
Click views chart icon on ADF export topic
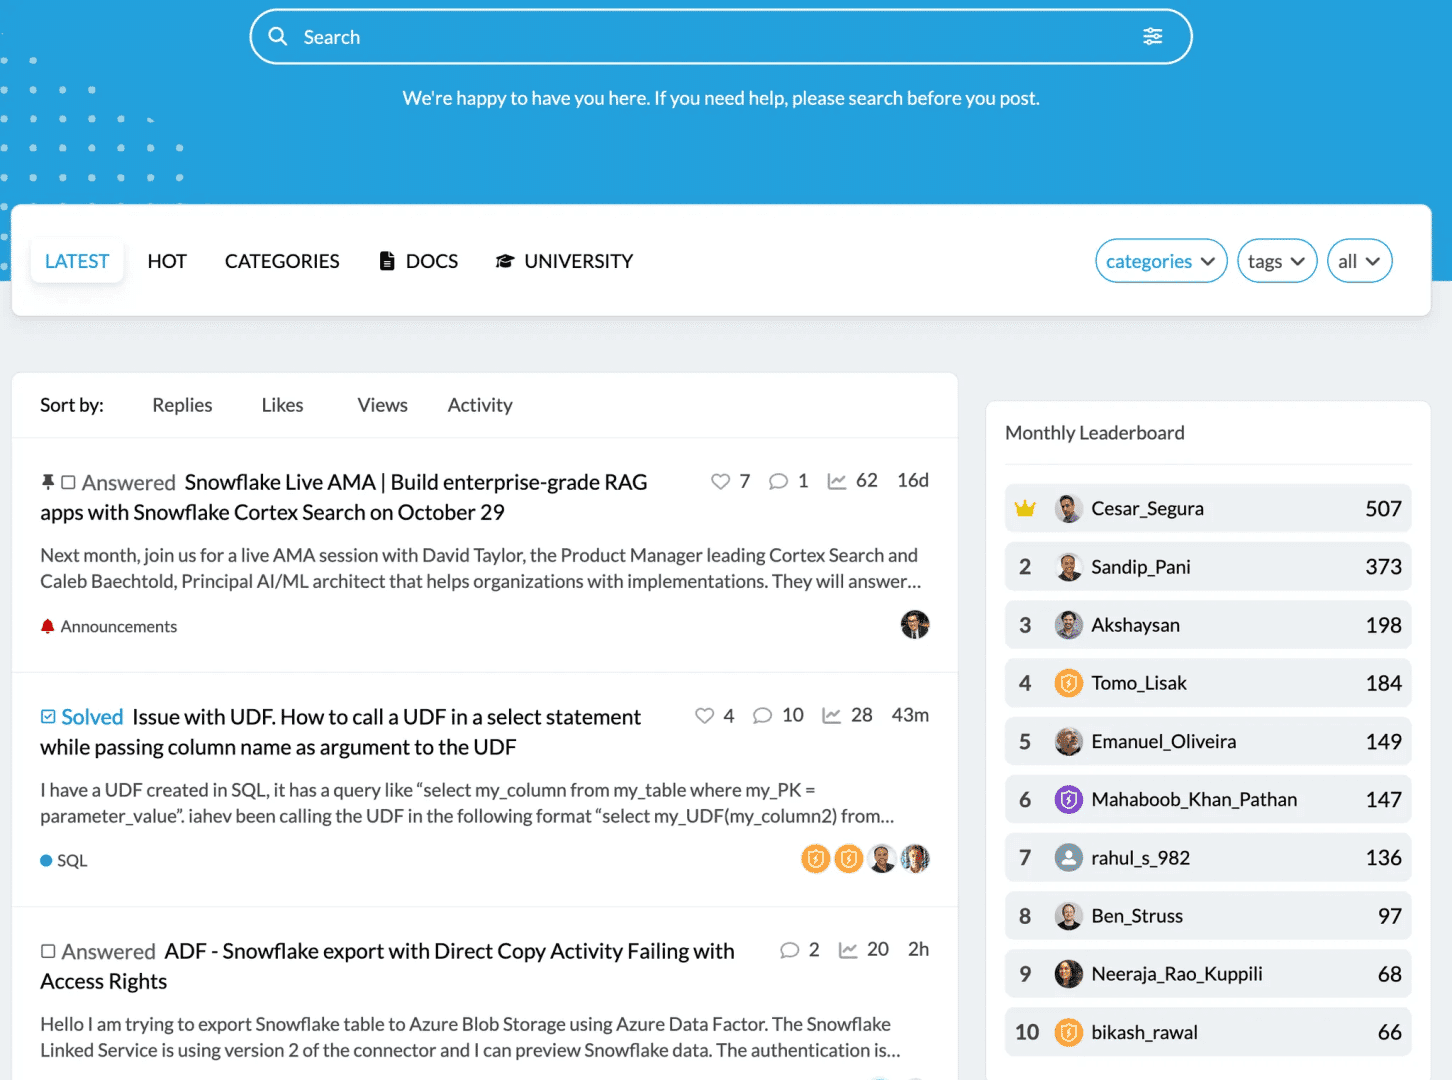click(848, 950)
